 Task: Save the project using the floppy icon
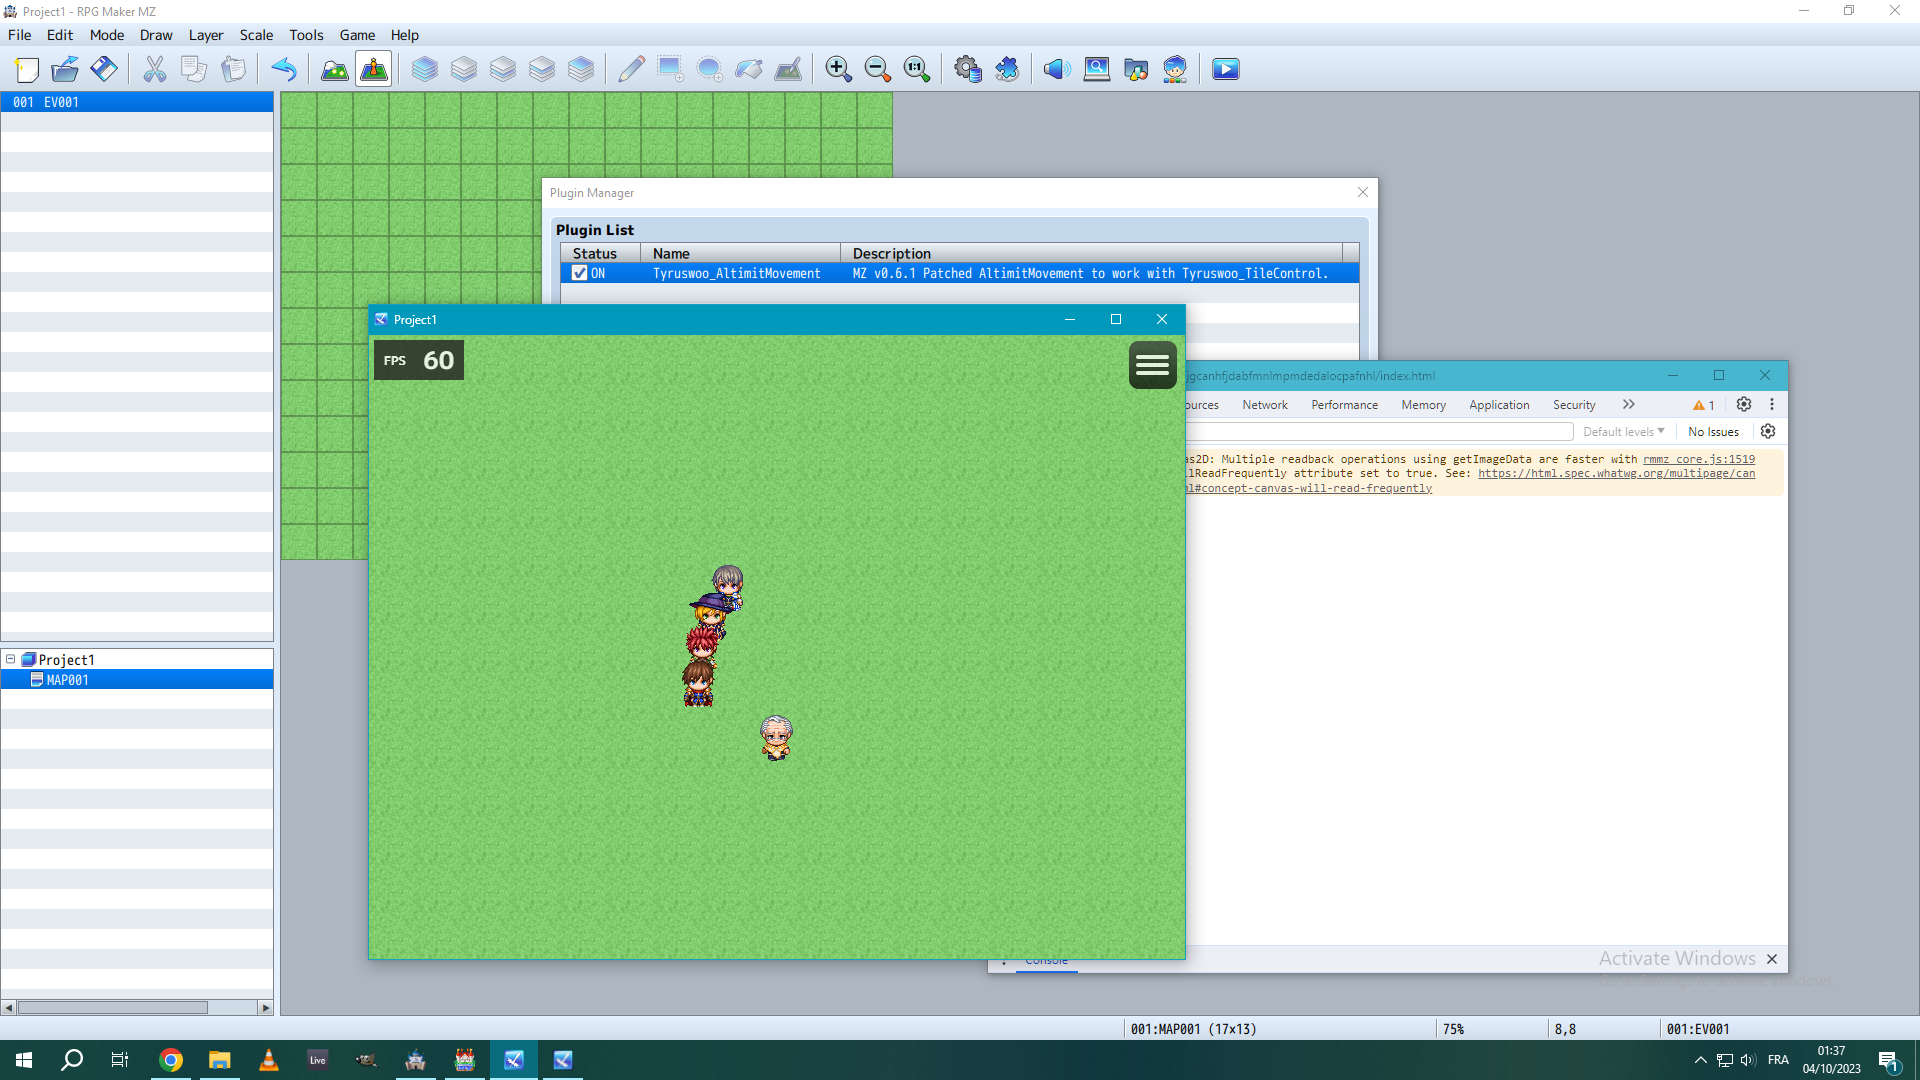pyautogui.click(x=104, y=69)
